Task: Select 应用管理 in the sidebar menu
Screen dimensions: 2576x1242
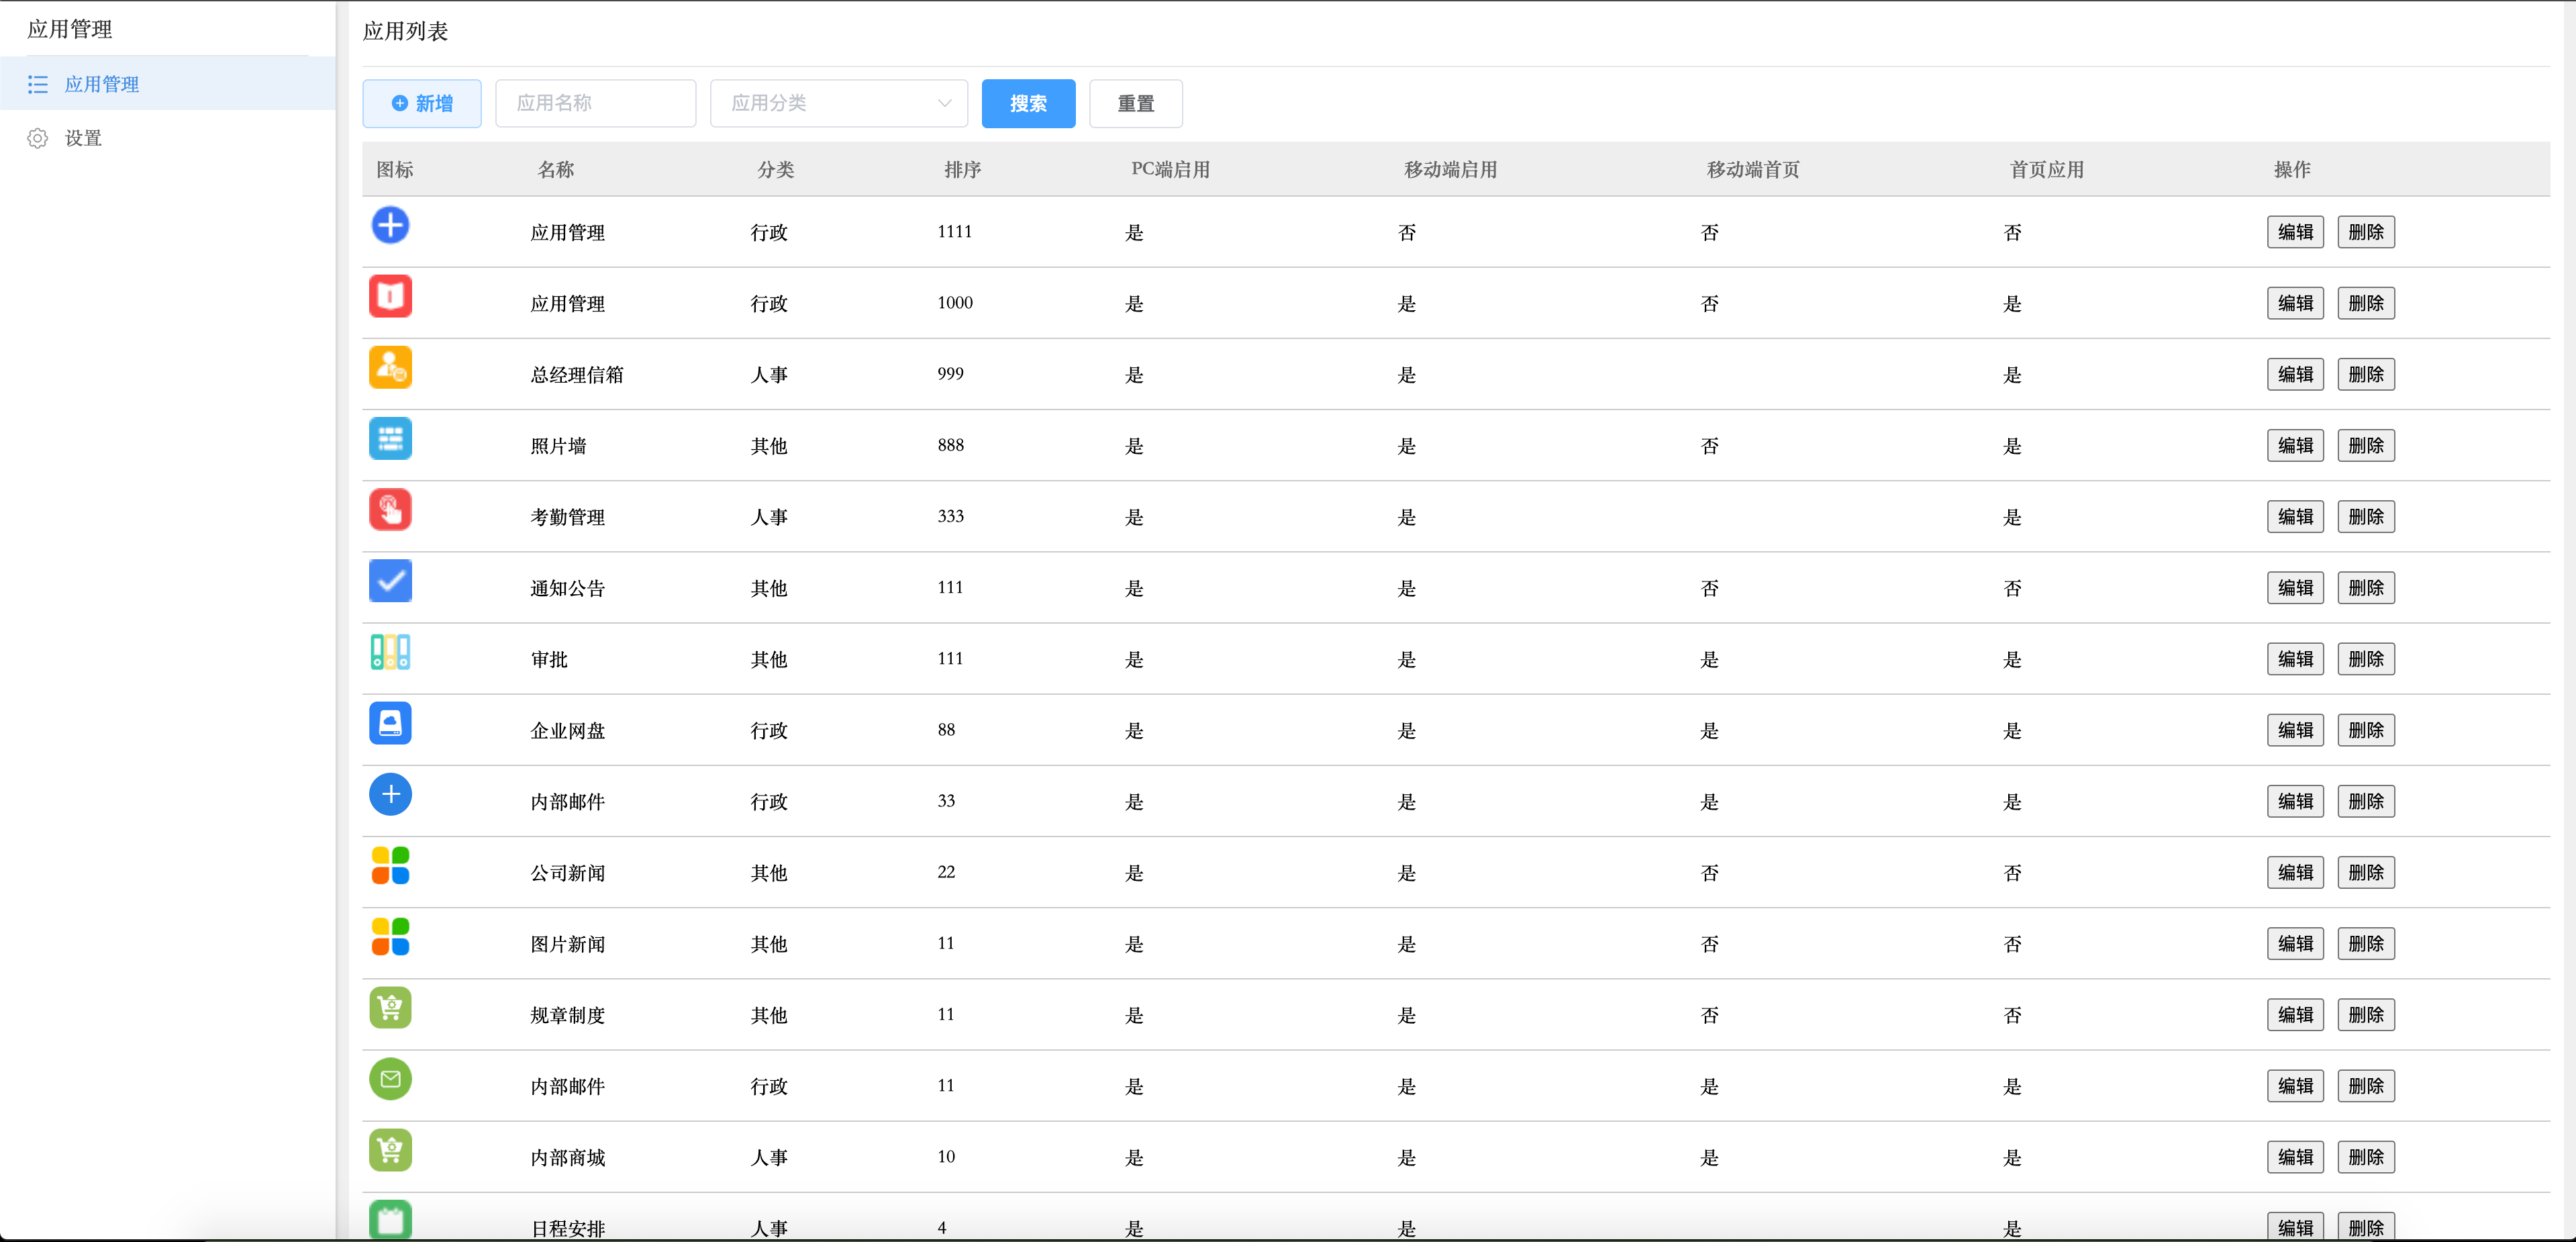Action: [102, 84]
